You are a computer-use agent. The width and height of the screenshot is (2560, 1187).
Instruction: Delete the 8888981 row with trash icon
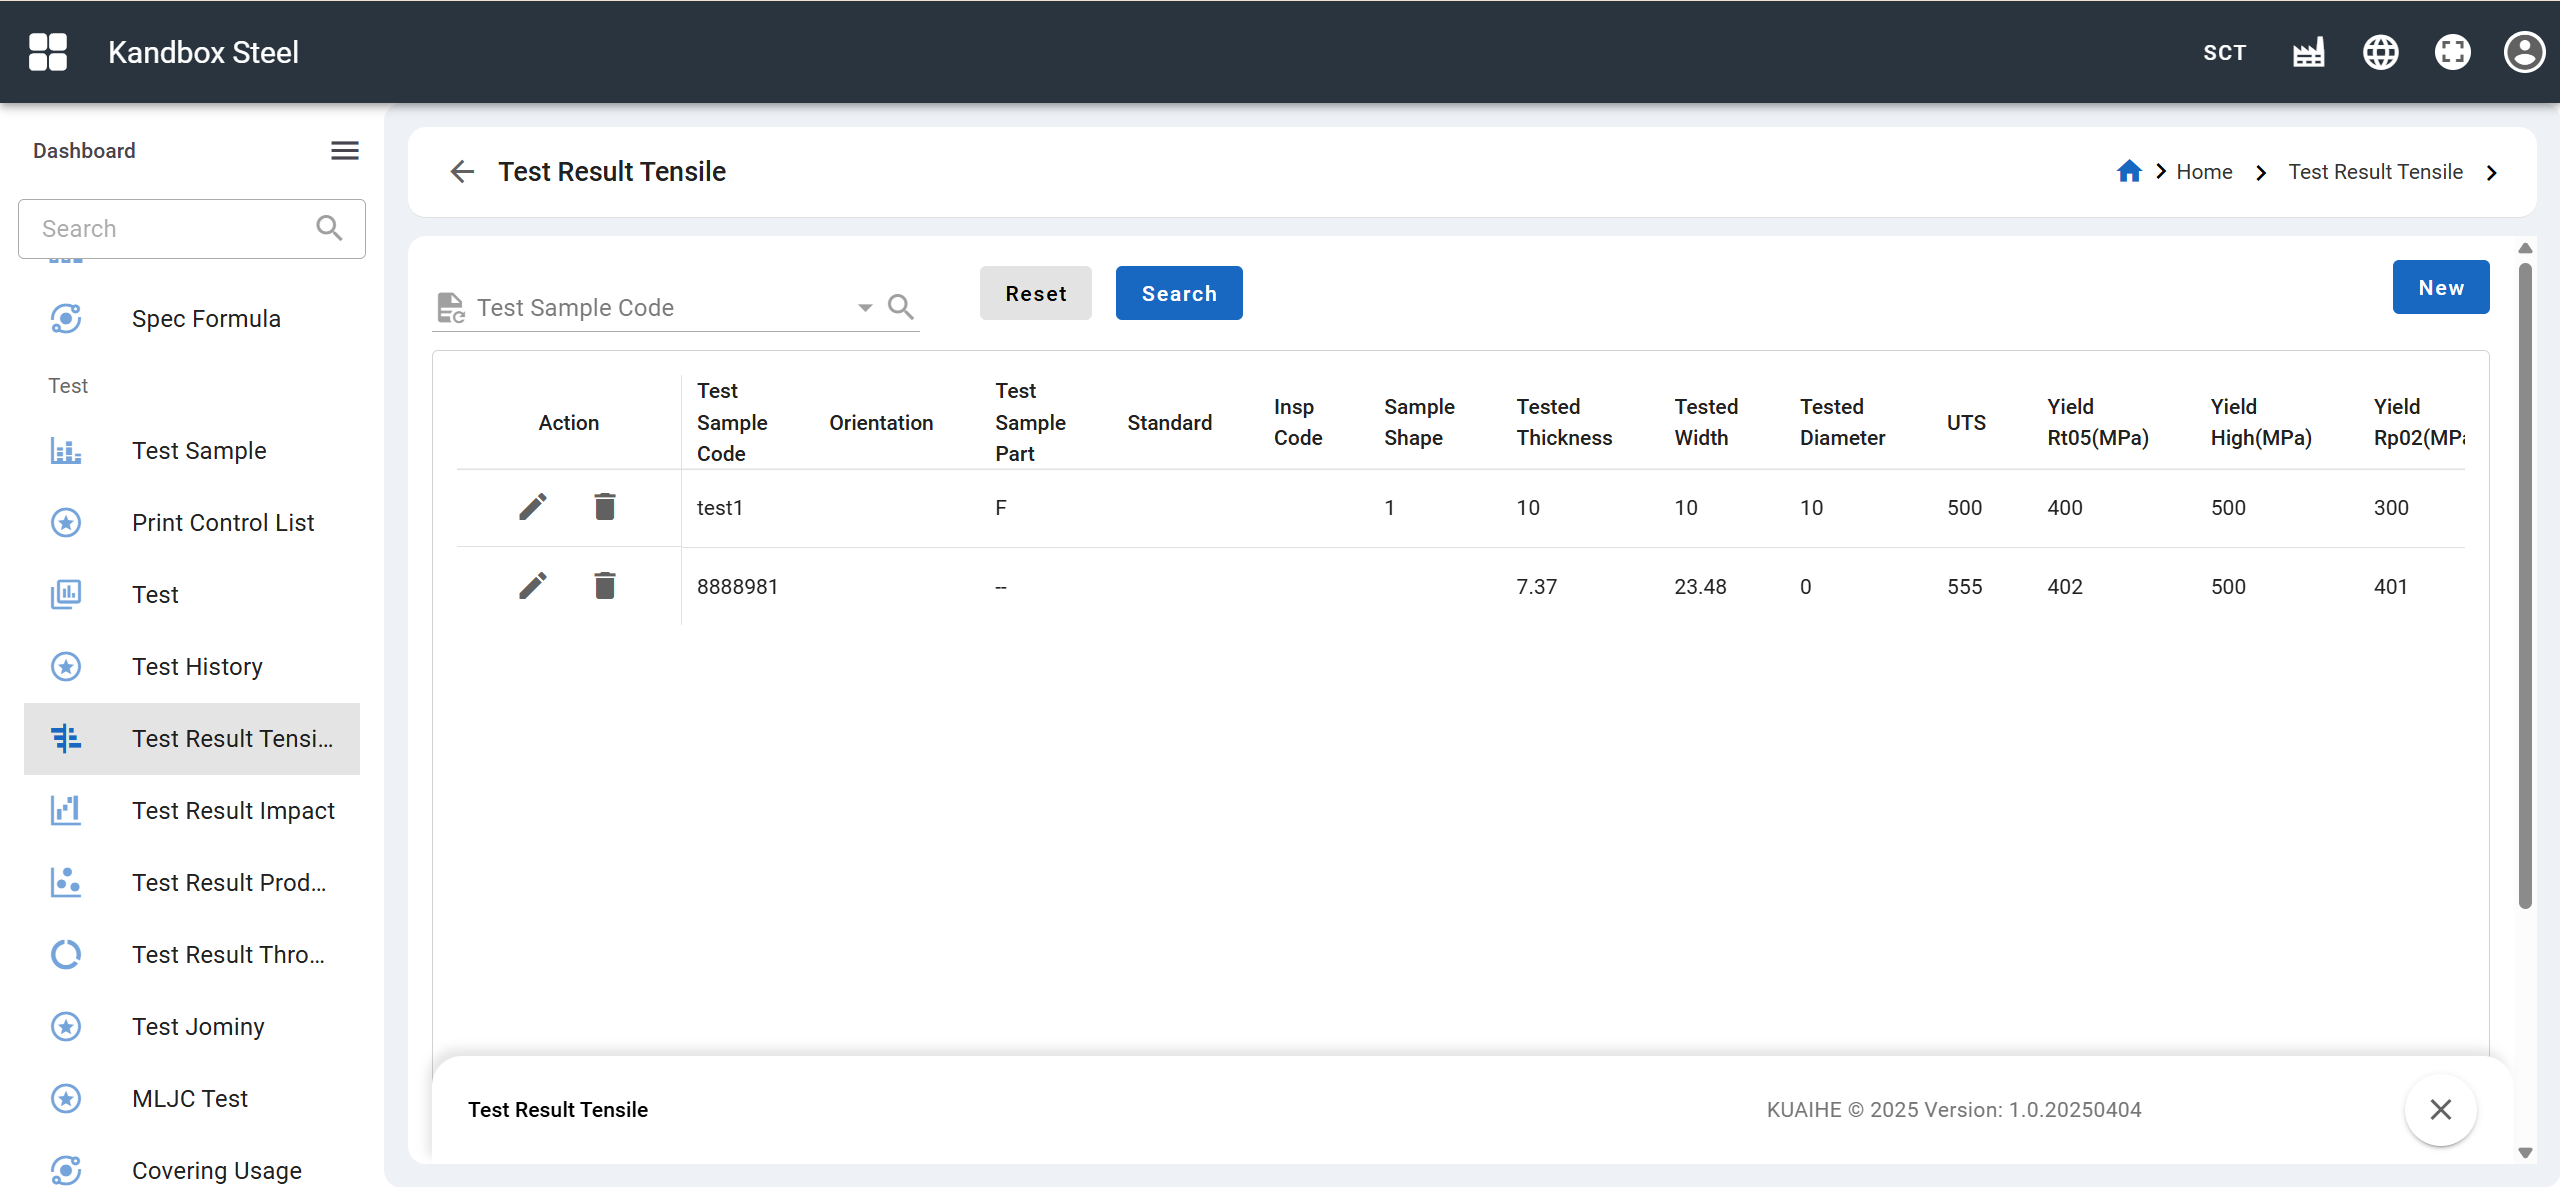605,586
